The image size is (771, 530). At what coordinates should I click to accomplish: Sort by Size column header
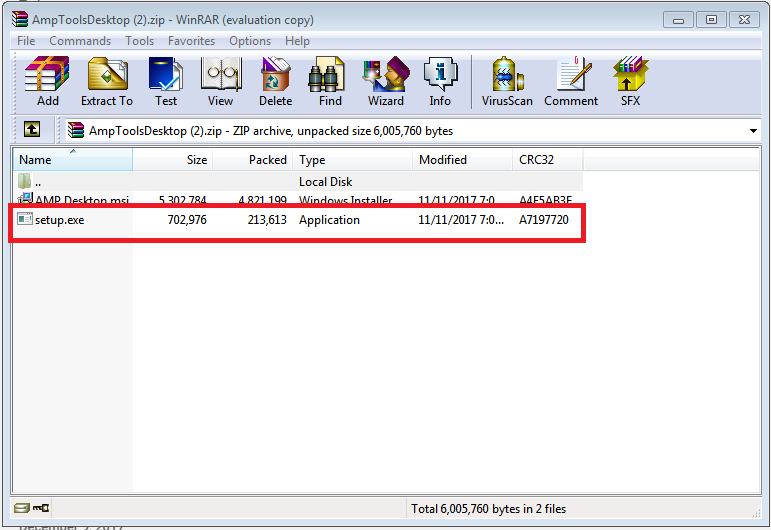pos(173,160)
